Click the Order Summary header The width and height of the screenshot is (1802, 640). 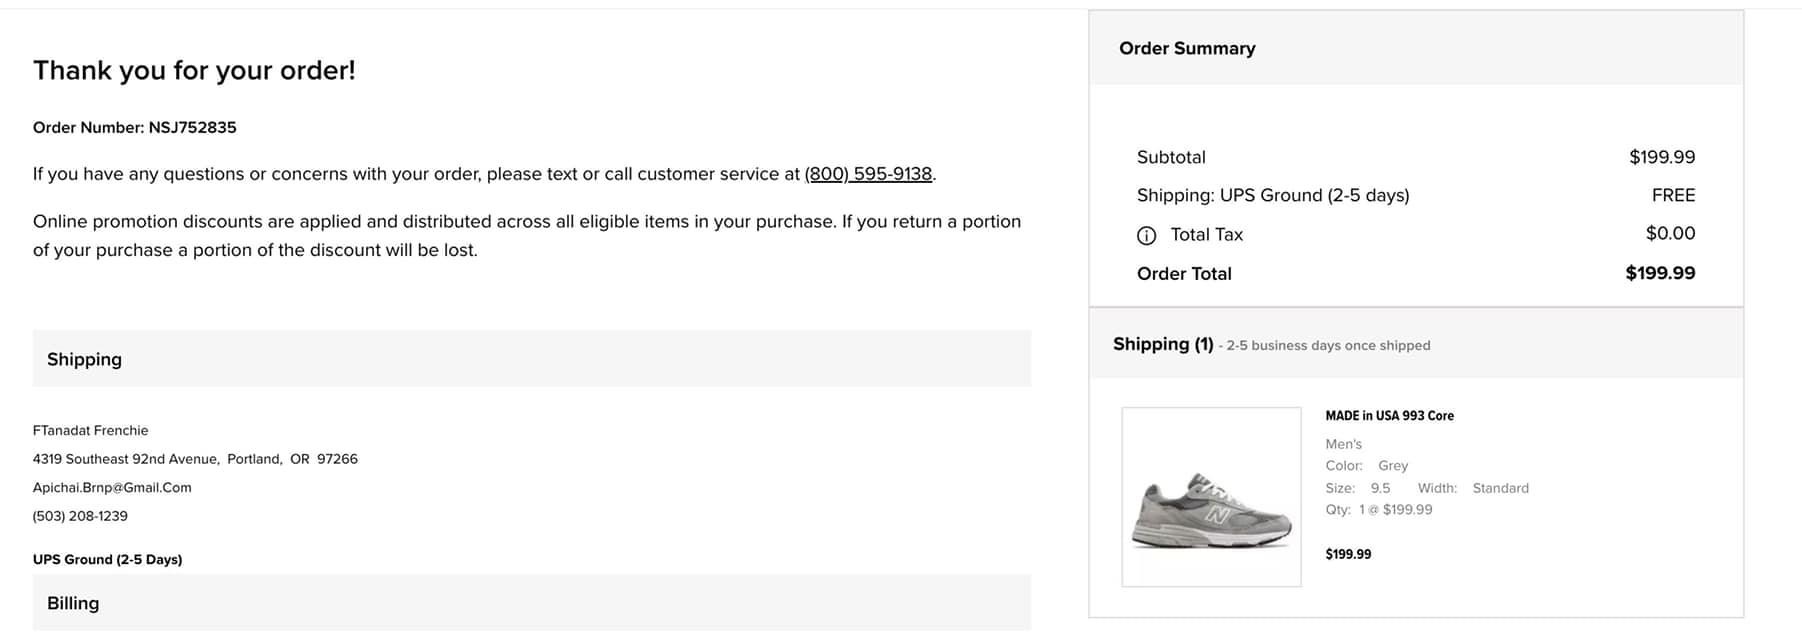tap(1416, 48)
